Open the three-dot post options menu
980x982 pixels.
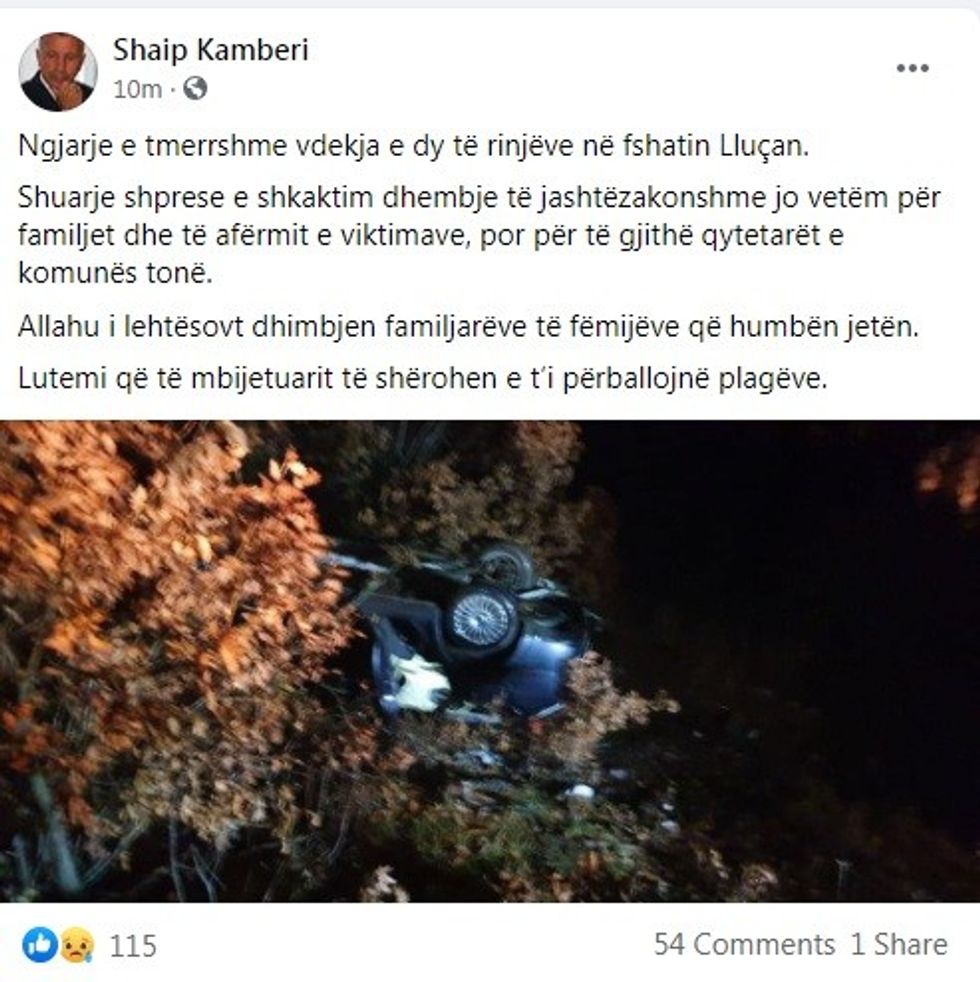coord(912,68)
